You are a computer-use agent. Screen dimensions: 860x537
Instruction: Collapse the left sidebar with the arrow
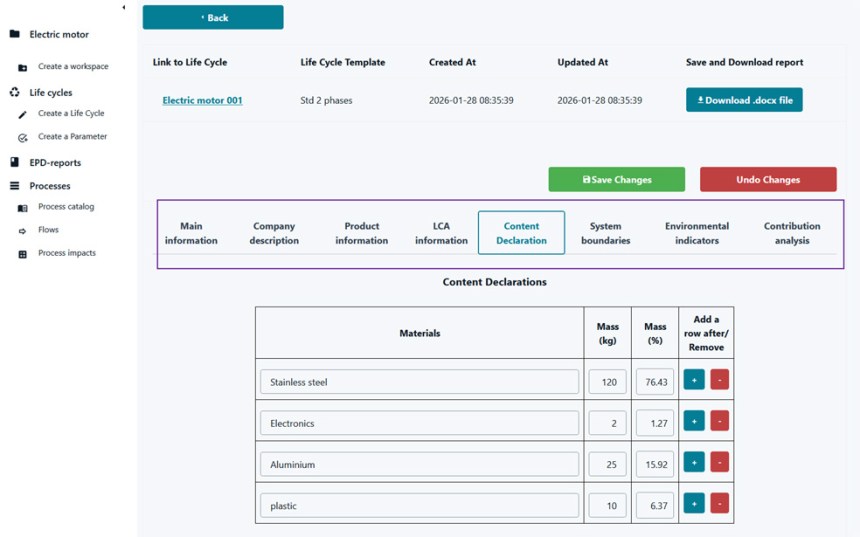pos(123,7)
